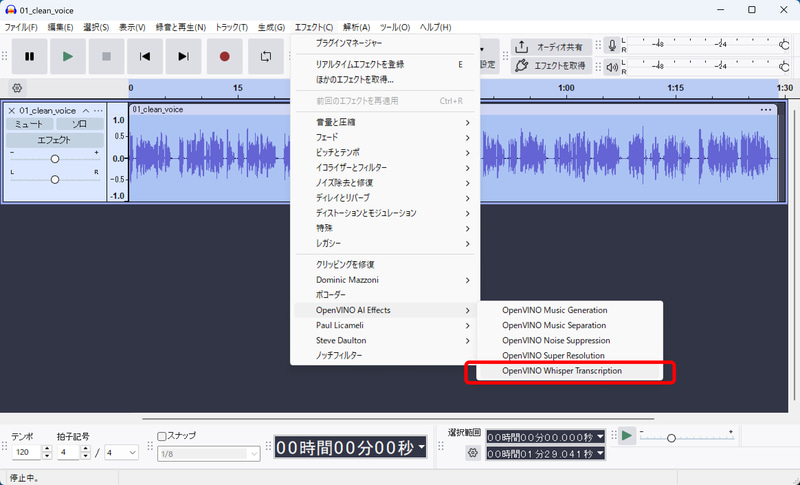
Task: Open the clip's three-dots menu at its right edge
Action: tap(766, 110)
